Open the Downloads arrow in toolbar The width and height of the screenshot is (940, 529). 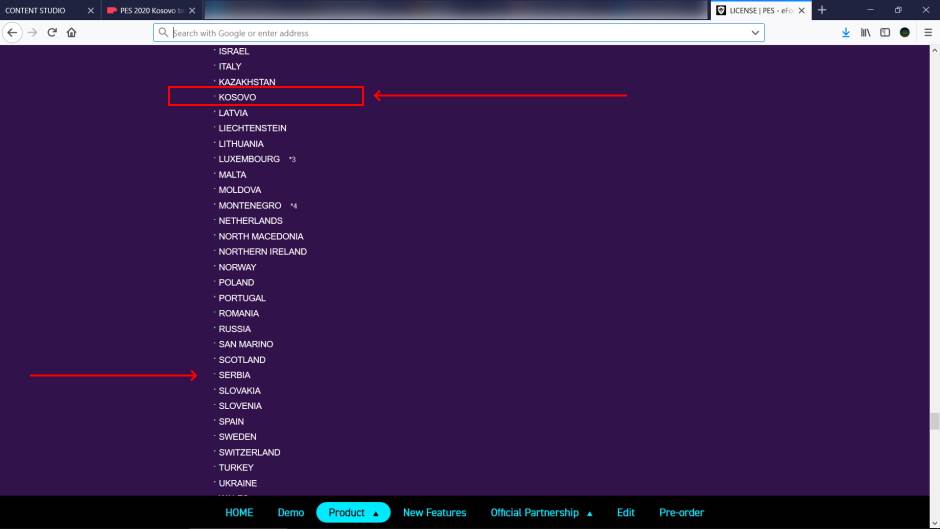pyautogui.click(x=846, y=32)
